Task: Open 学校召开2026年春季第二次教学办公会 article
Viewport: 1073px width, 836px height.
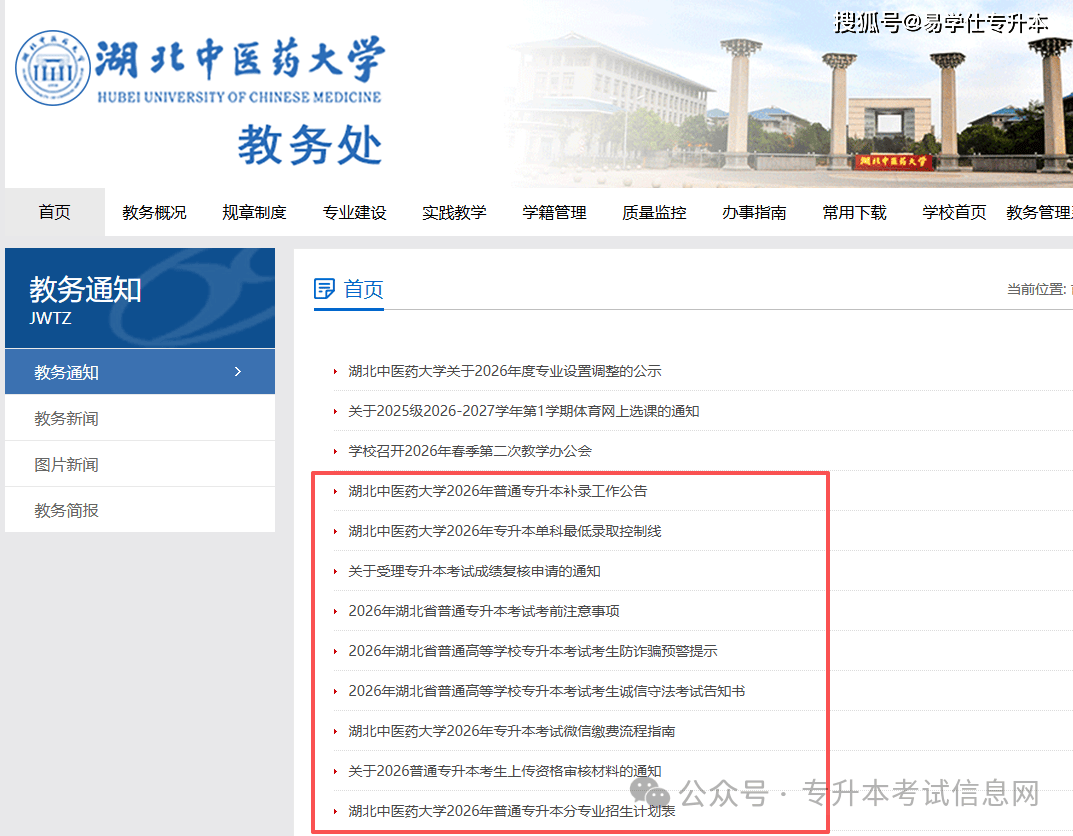Action: pyautogui.click(x=470, y=451)
